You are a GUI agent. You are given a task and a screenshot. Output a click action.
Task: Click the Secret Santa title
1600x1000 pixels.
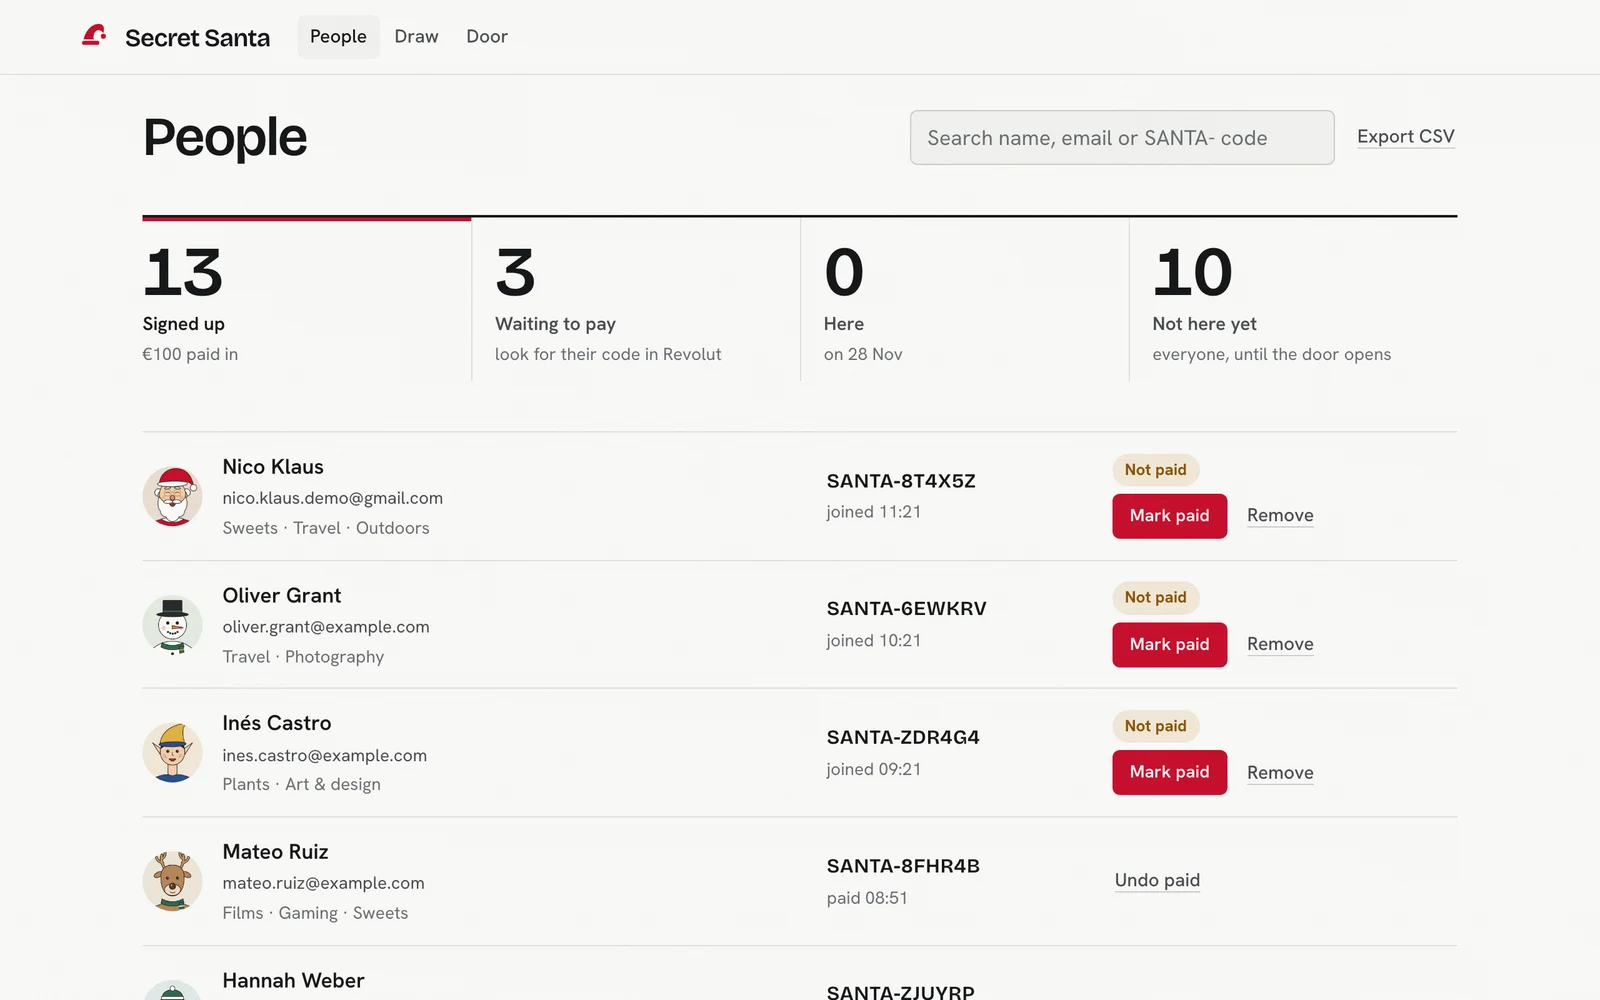pyautogui.click(x=197, y=38)
